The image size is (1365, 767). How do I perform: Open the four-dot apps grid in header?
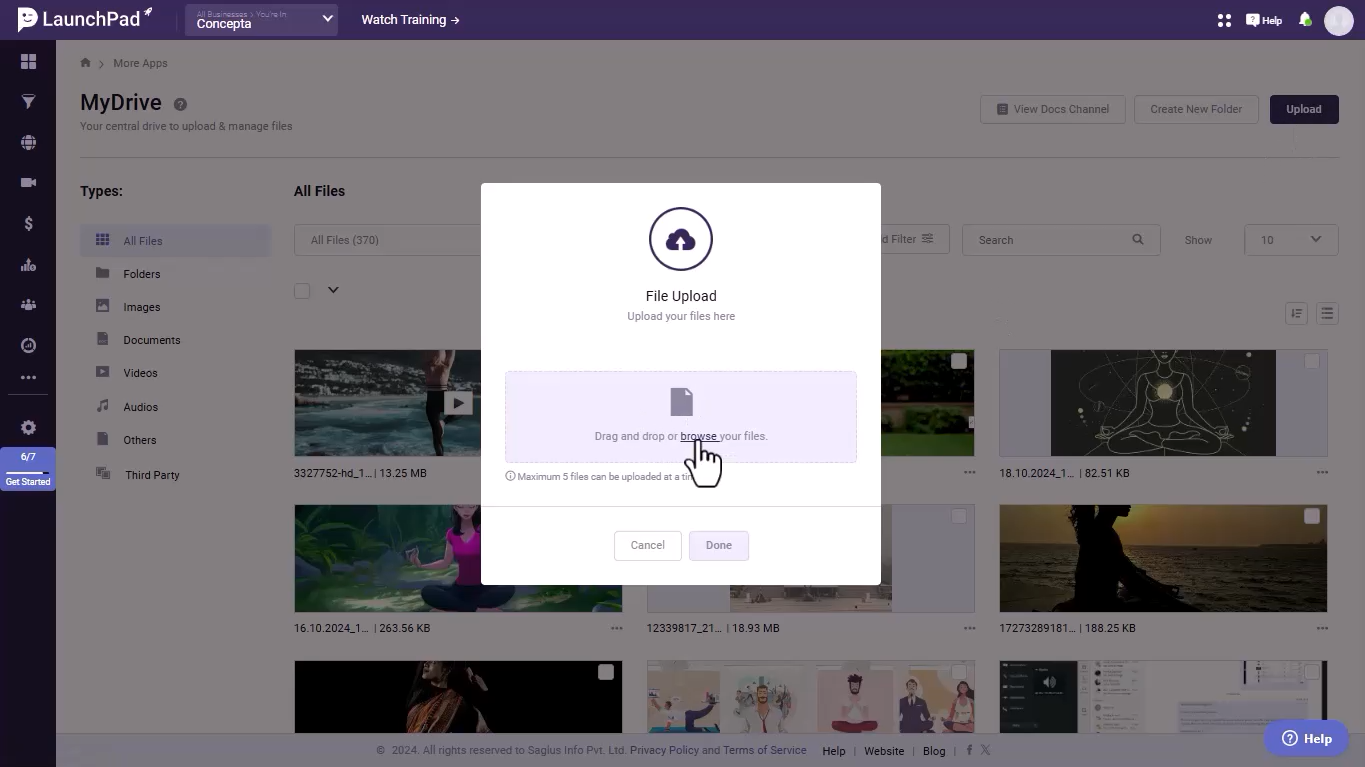coord(1224,20)
